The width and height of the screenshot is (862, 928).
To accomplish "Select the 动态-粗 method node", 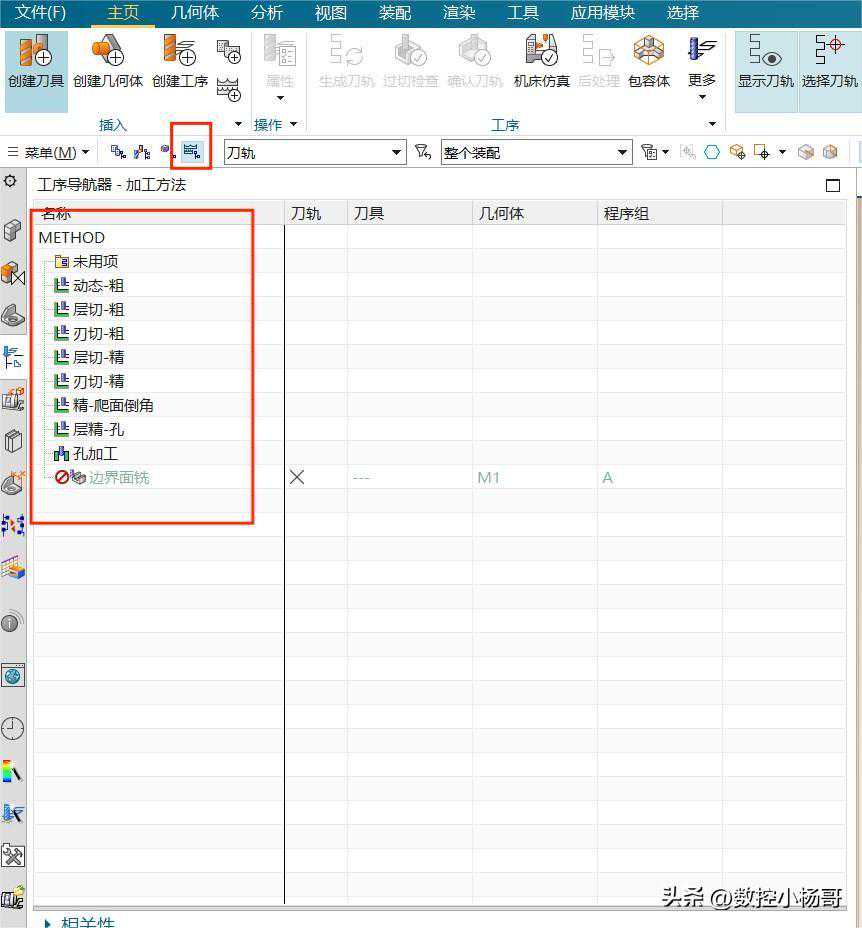I will point(98,285).
